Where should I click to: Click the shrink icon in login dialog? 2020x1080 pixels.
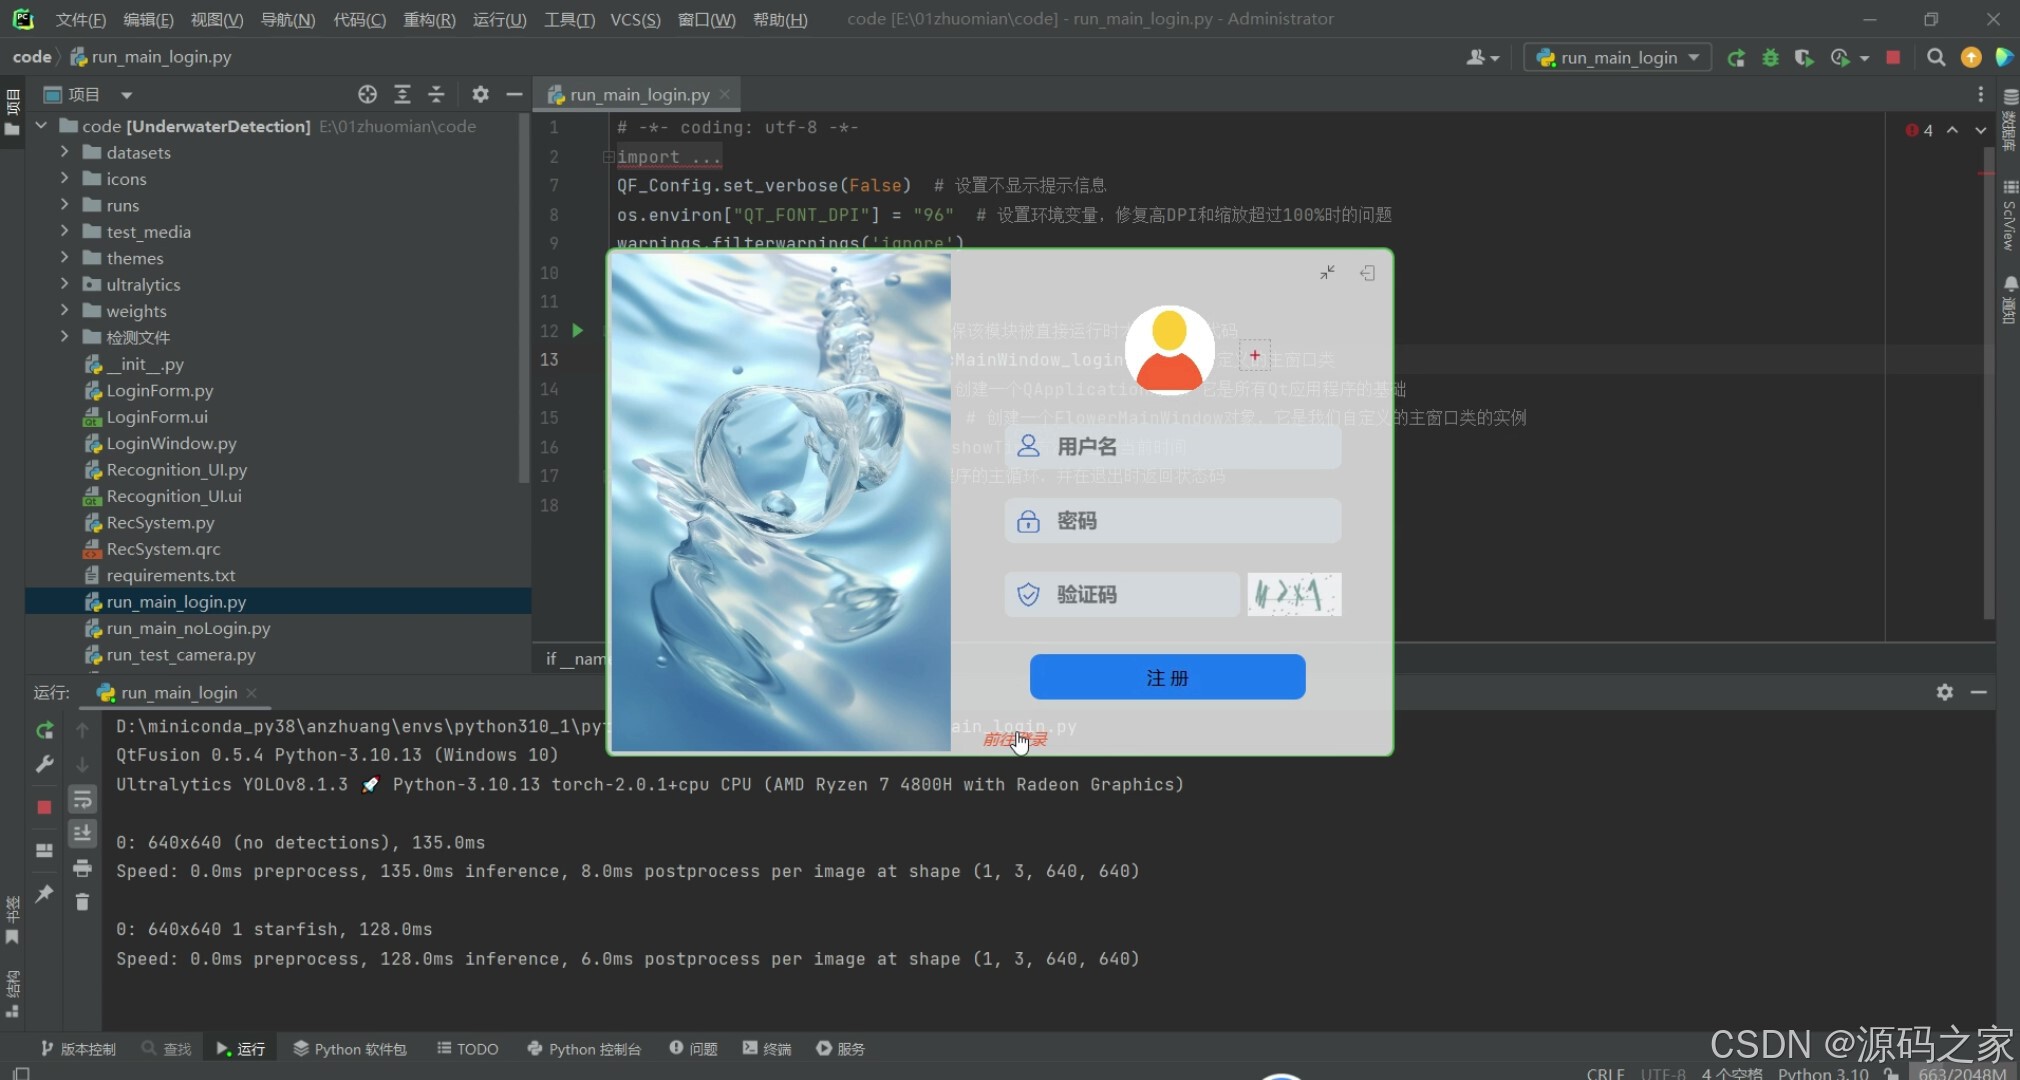coord(1327,273)
